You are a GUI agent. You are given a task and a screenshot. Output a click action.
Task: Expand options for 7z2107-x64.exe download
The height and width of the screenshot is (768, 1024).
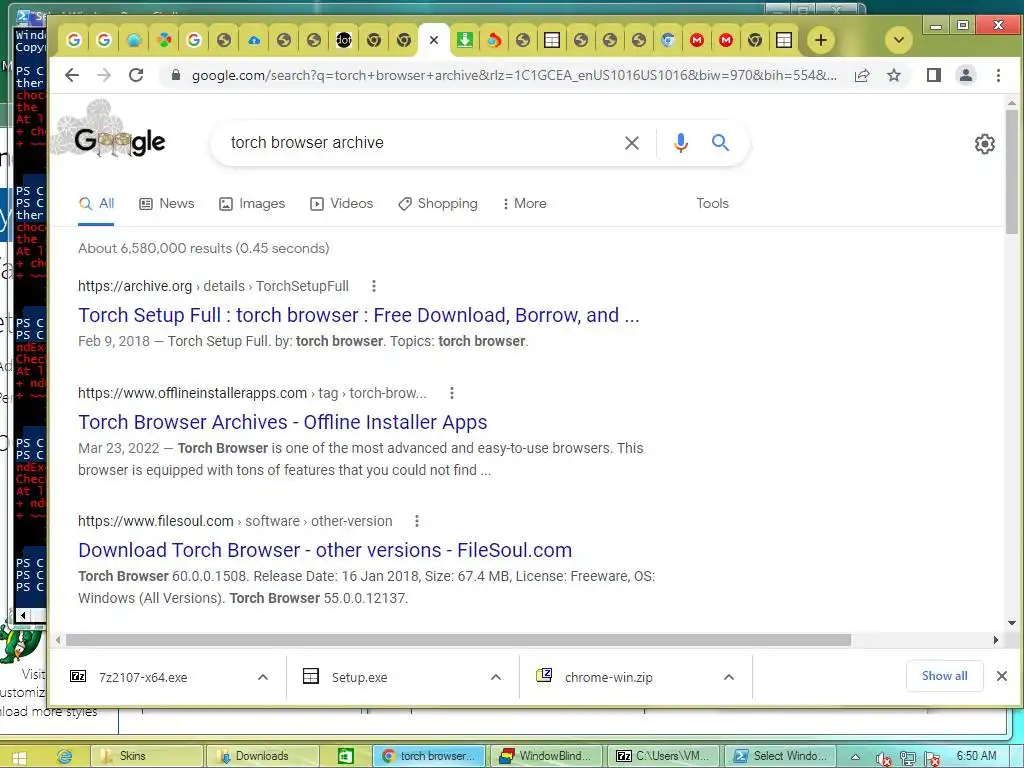[263, 677]
